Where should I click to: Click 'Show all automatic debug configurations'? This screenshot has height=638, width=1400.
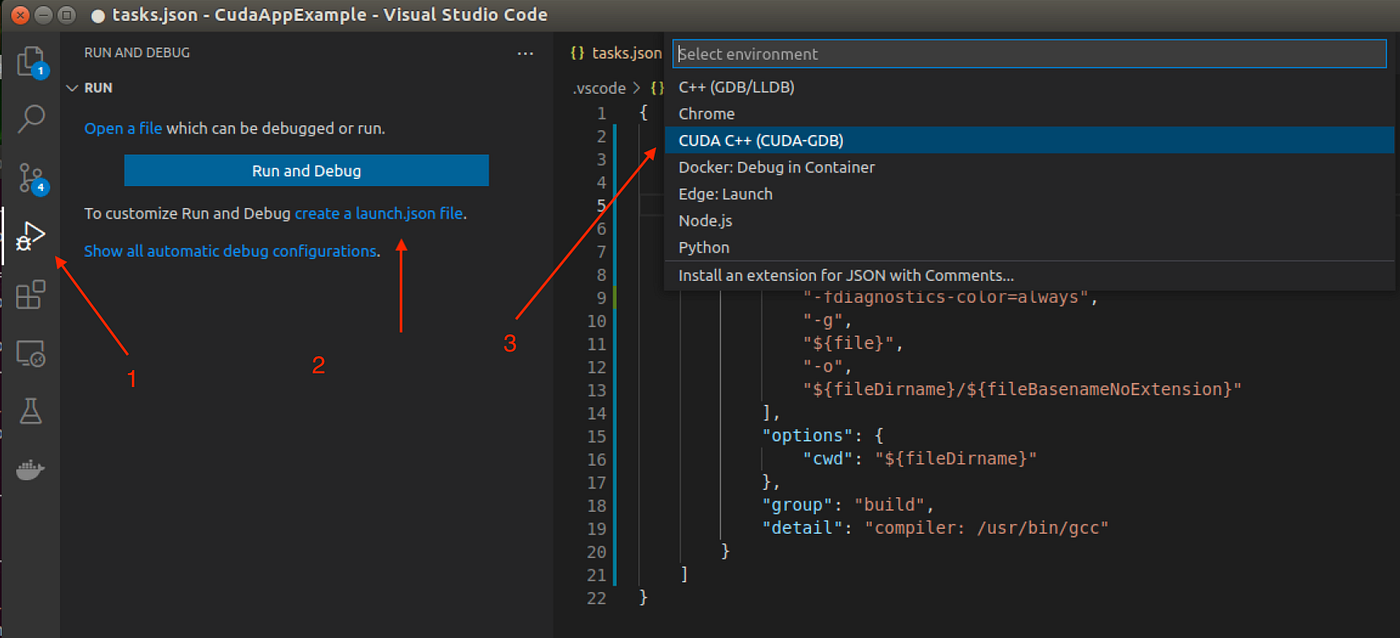pyautogui.click(x=230, y=251)
